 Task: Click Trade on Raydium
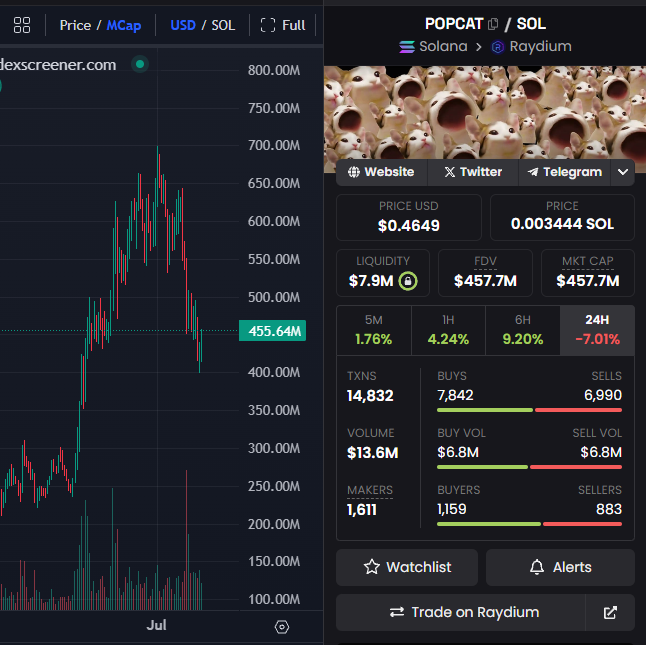pos(461,612)
